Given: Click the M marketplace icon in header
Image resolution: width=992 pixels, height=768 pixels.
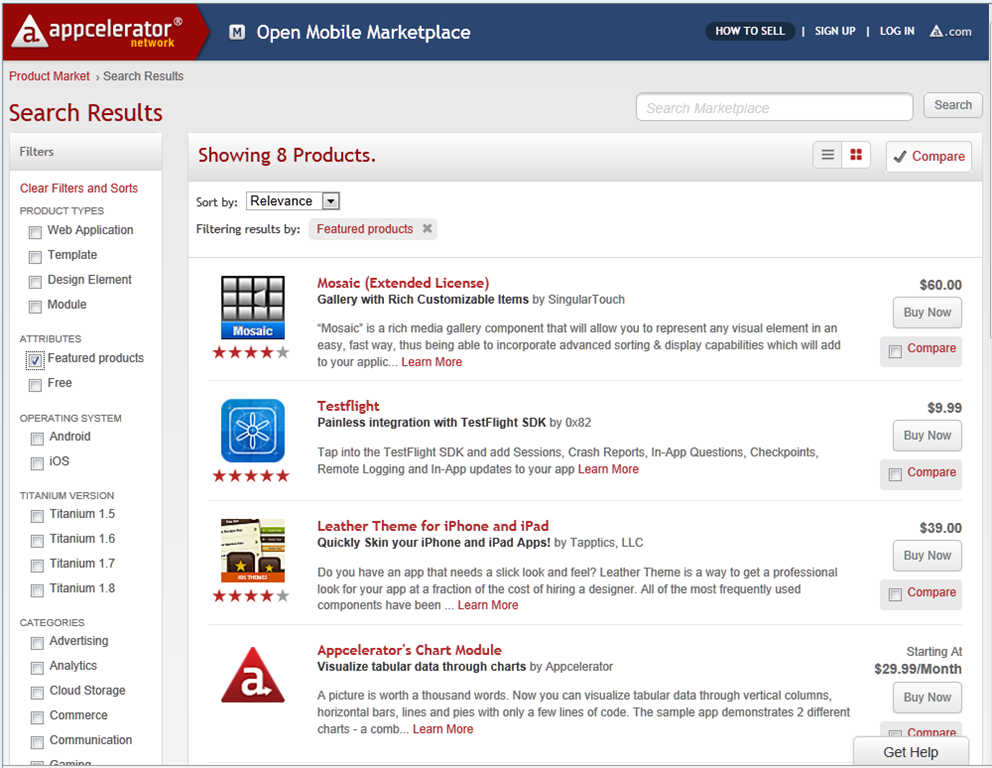Looking at the screenshot, I should [237, 32].
